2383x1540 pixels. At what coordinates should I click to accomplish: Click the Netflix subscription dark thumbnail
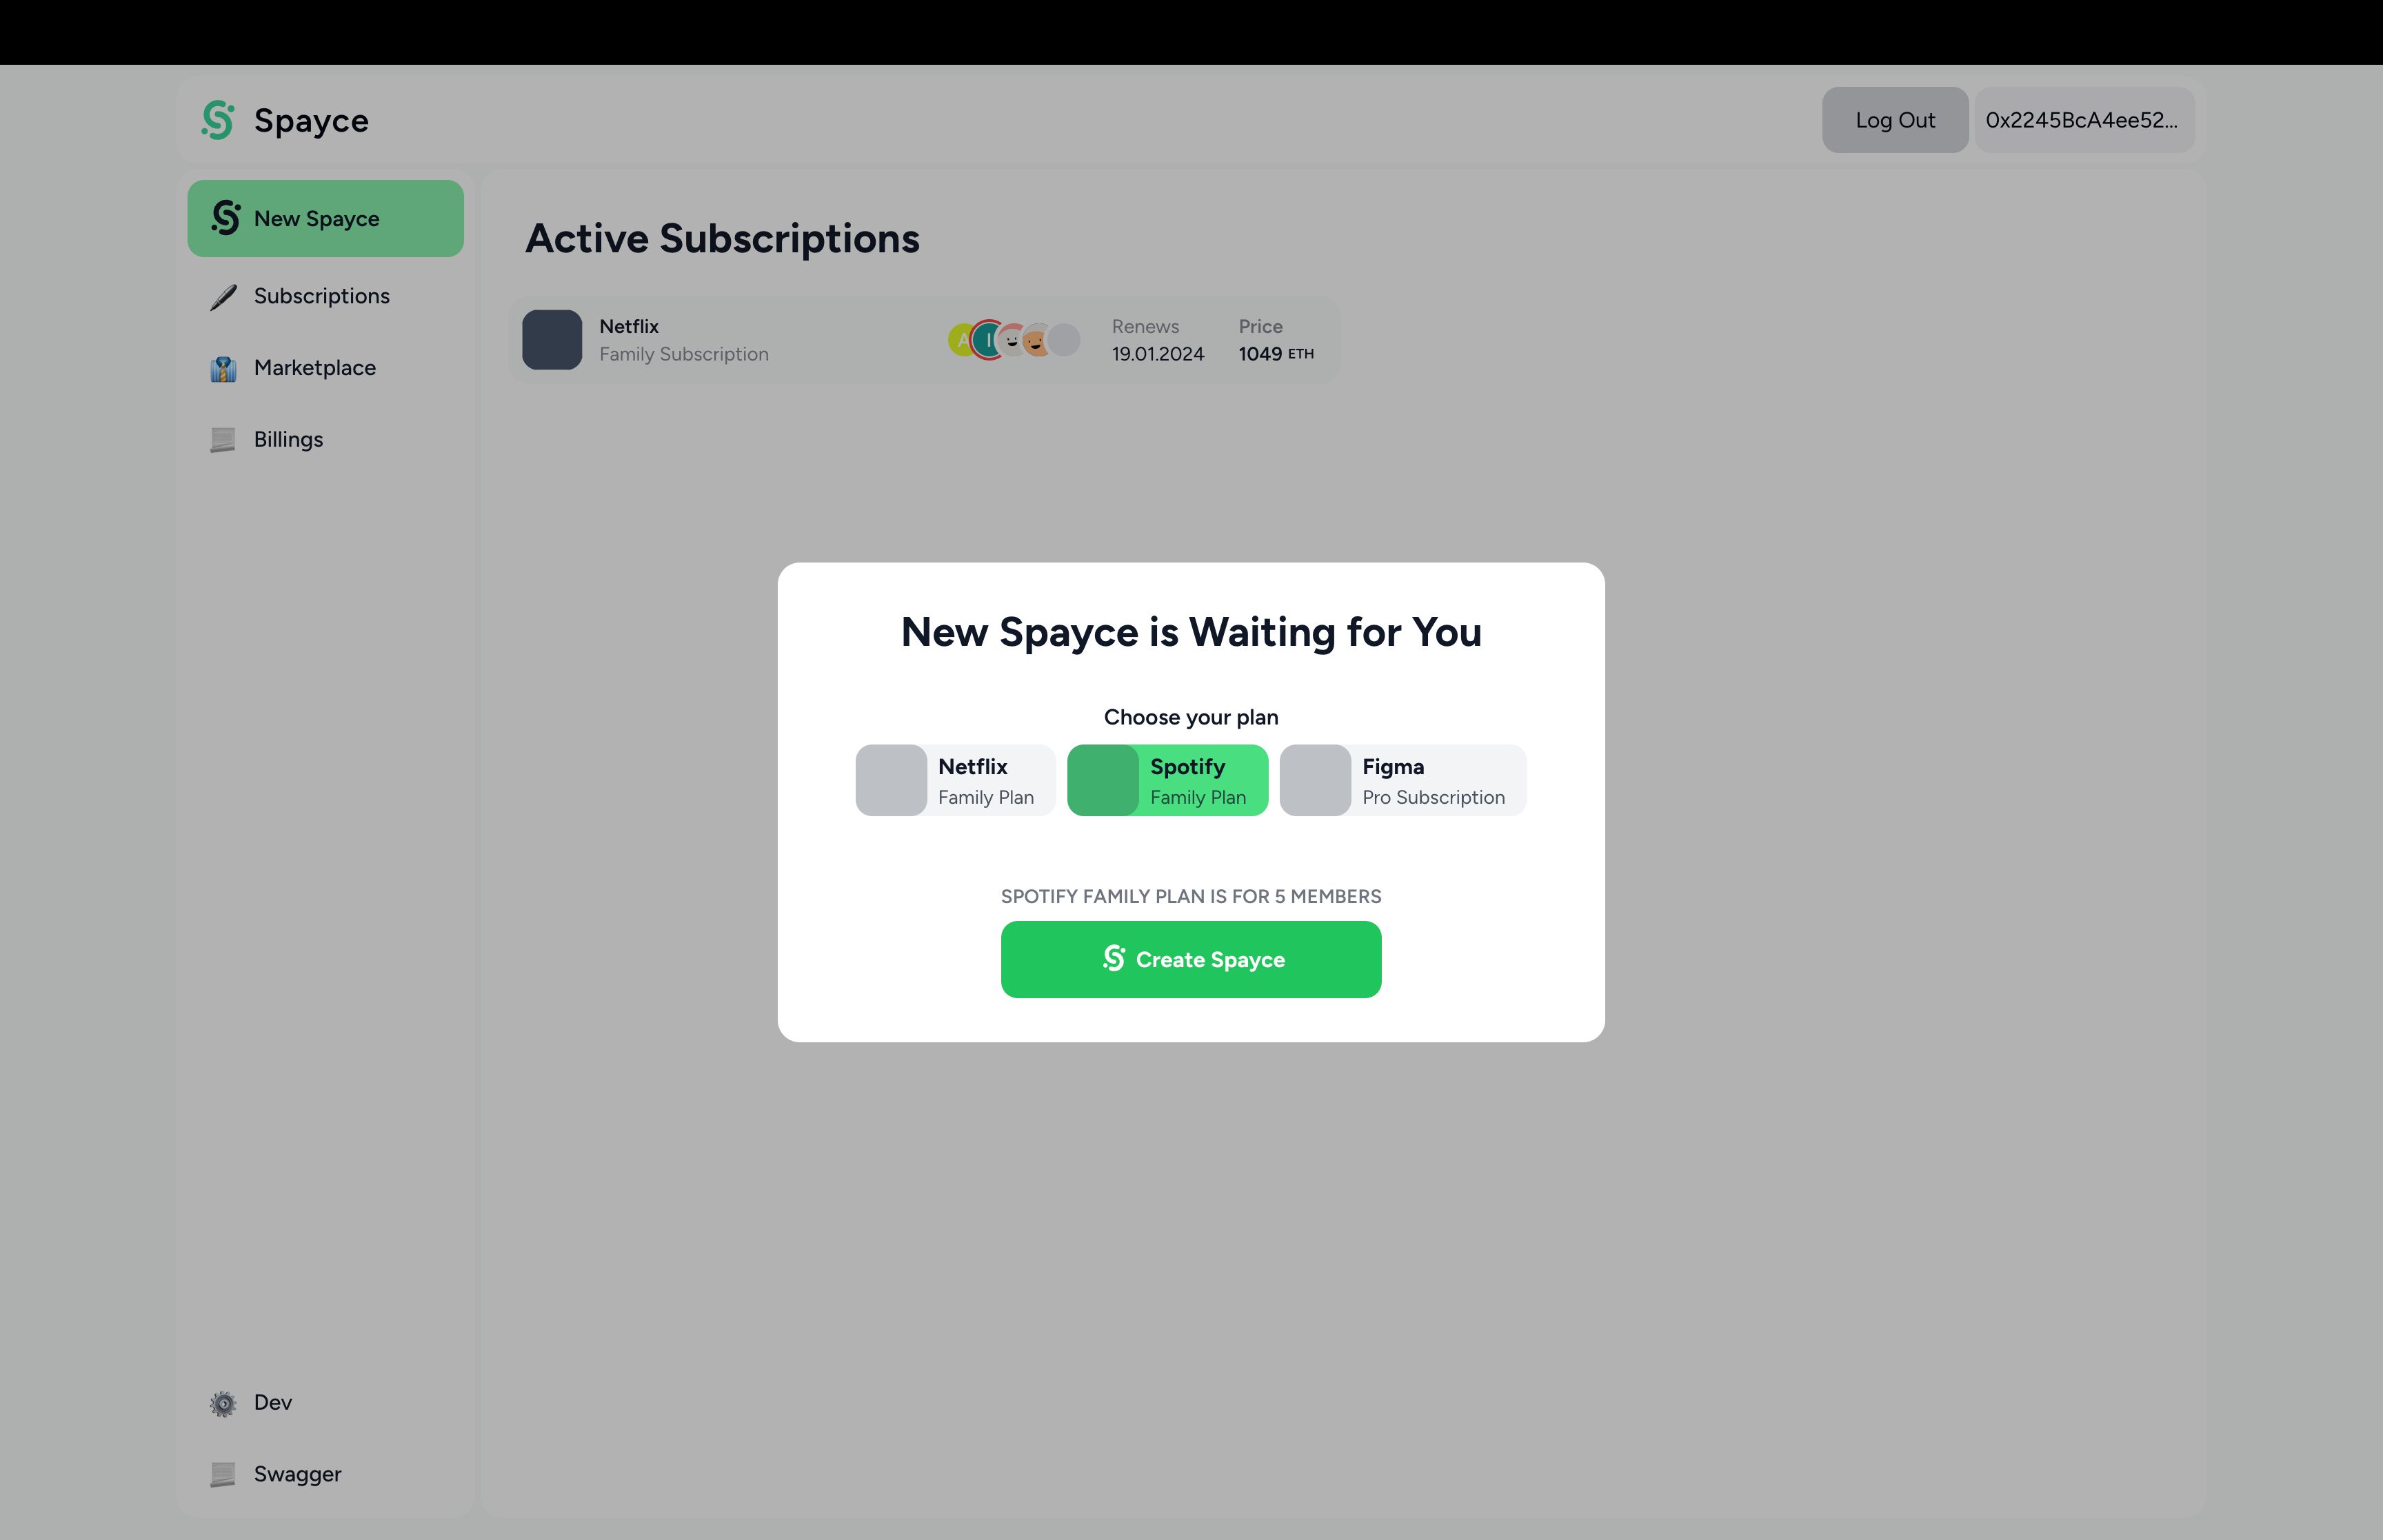pos(552,340)
